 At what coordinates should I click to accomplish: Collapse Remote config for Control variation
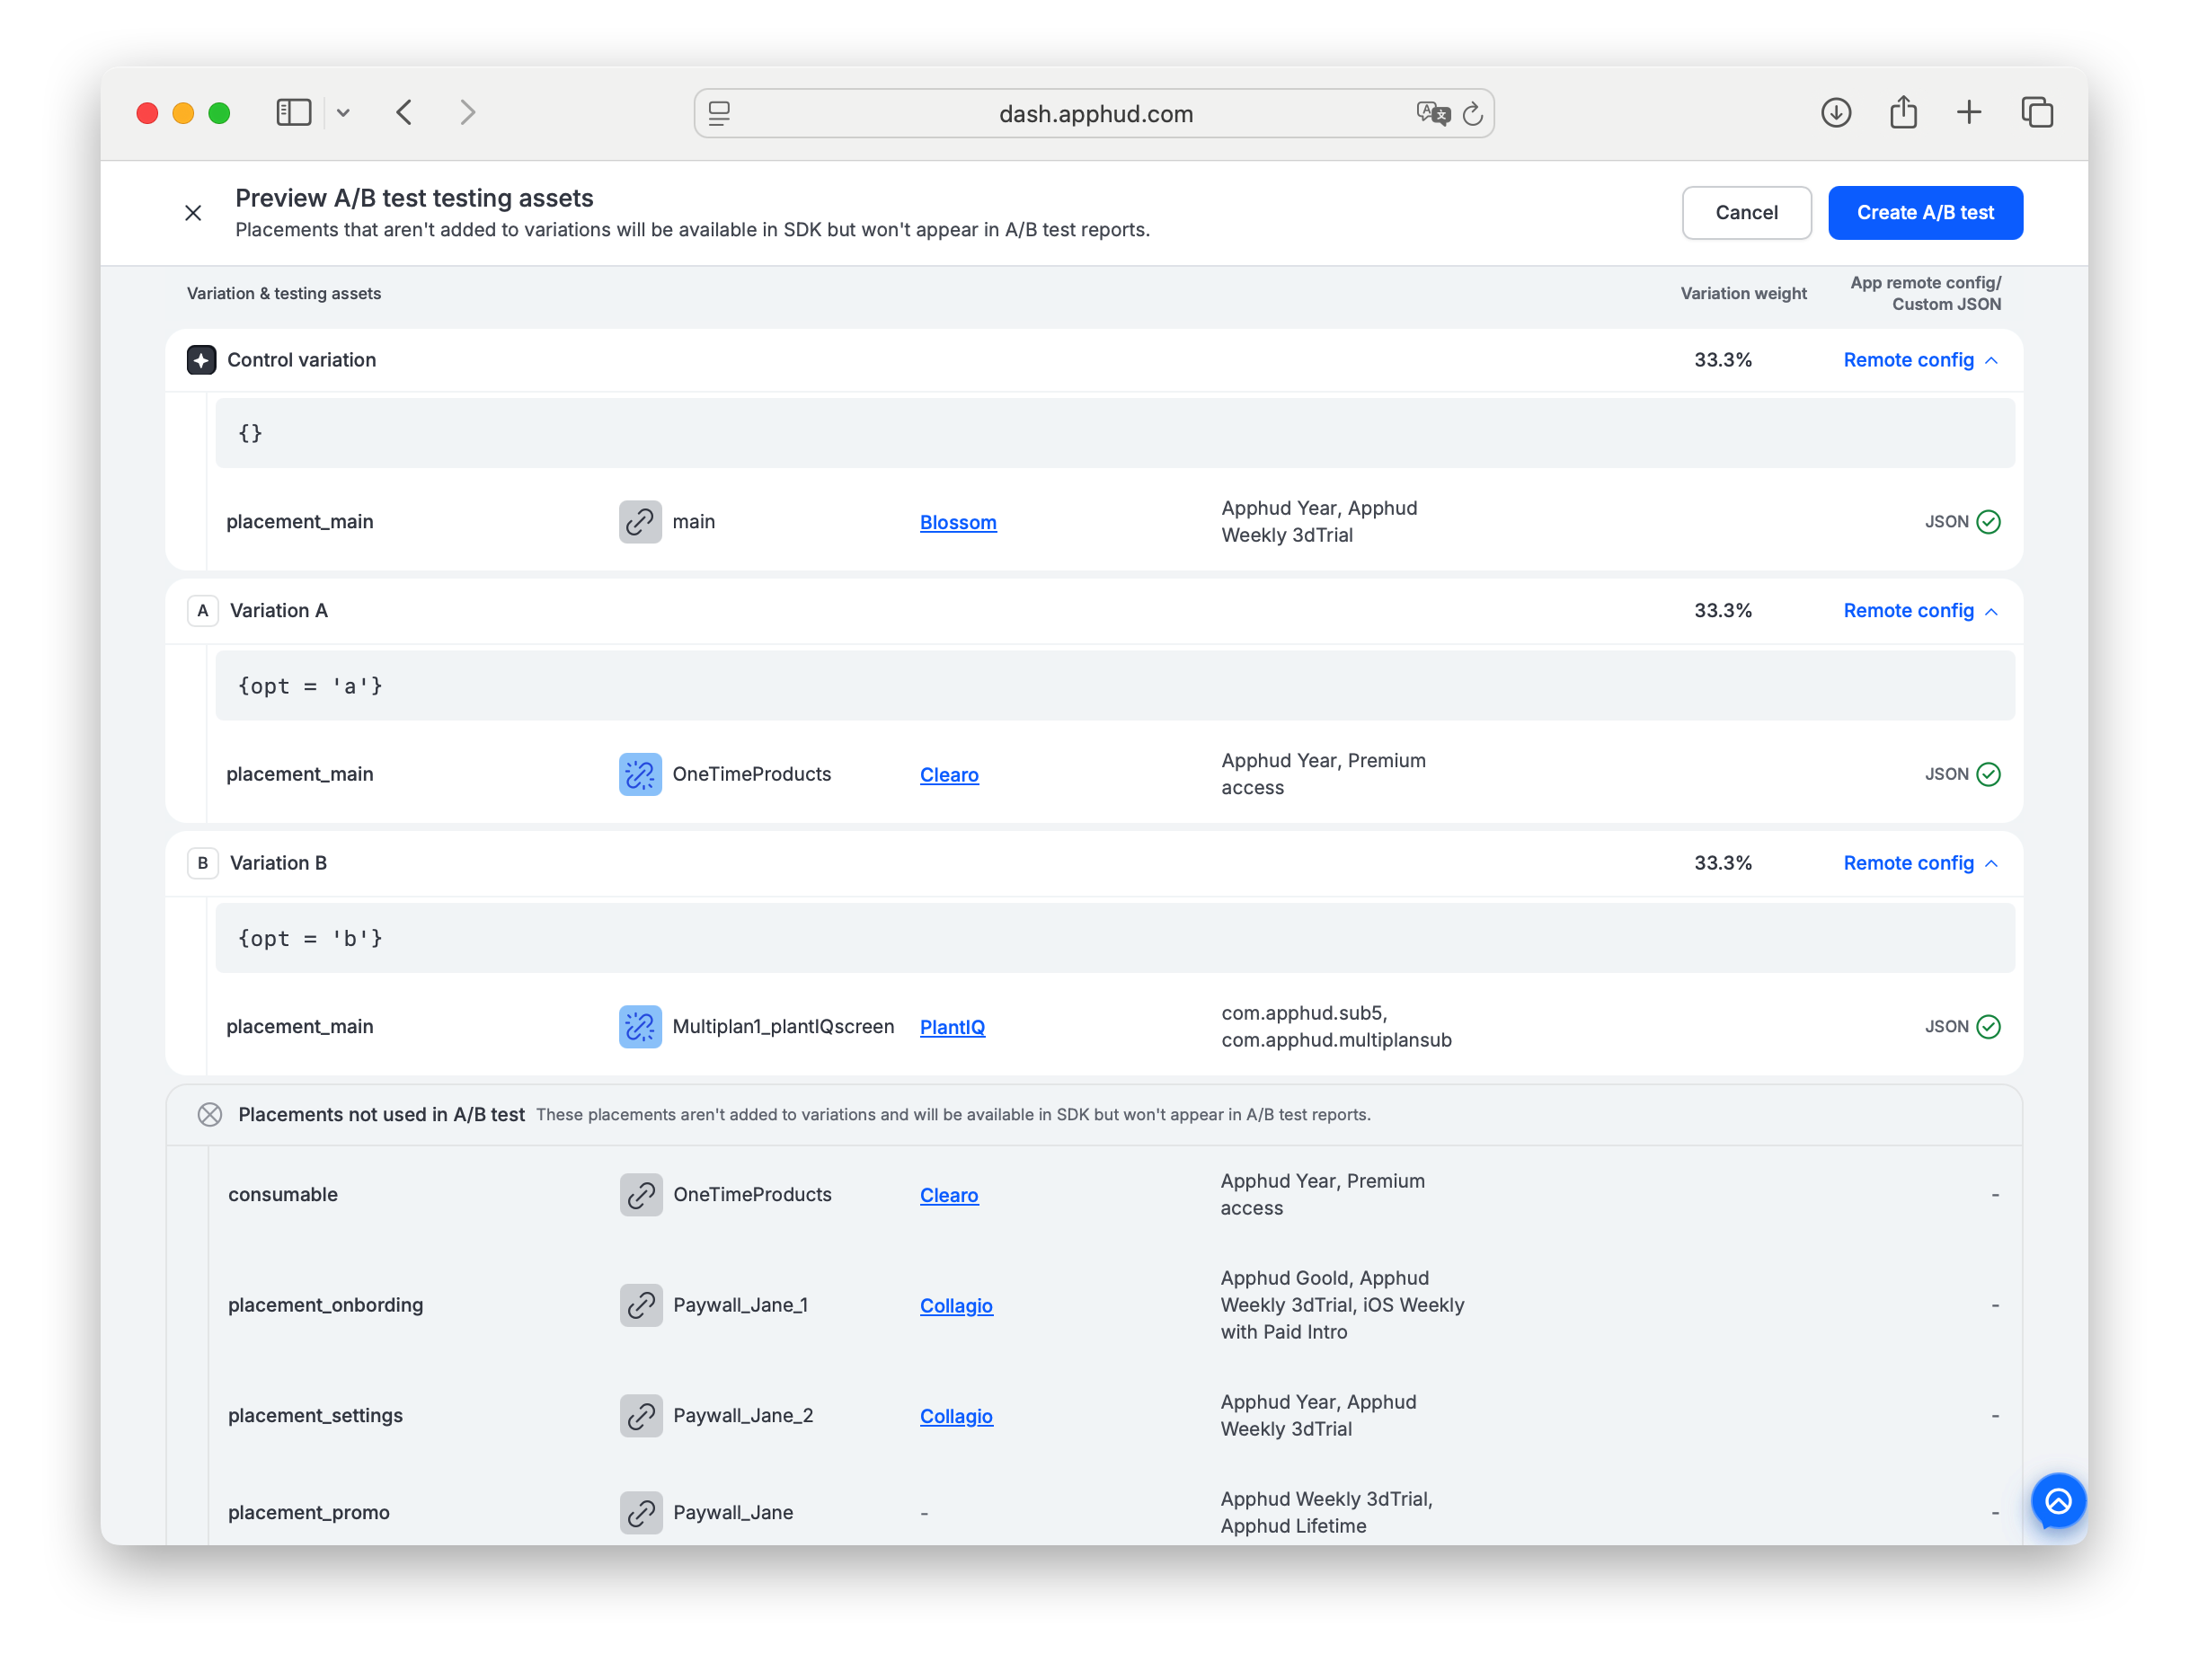pos(1920,360)
